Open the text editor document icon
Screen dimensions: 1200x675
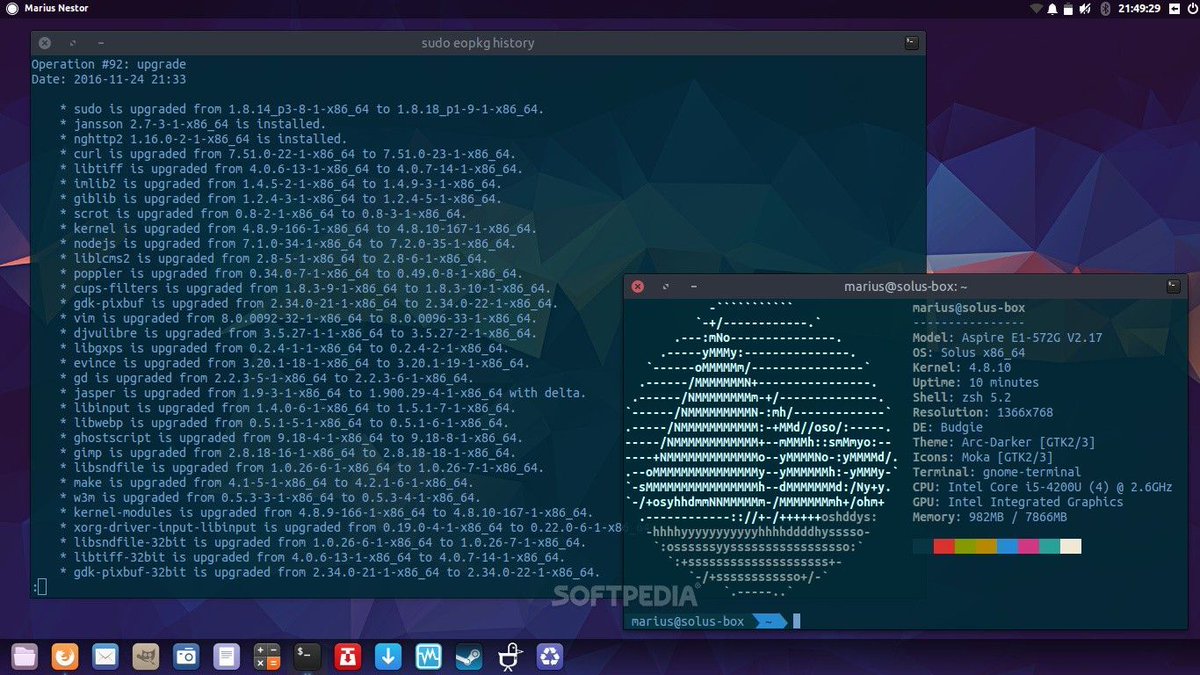pyautogui.click(x=227, y=656)
